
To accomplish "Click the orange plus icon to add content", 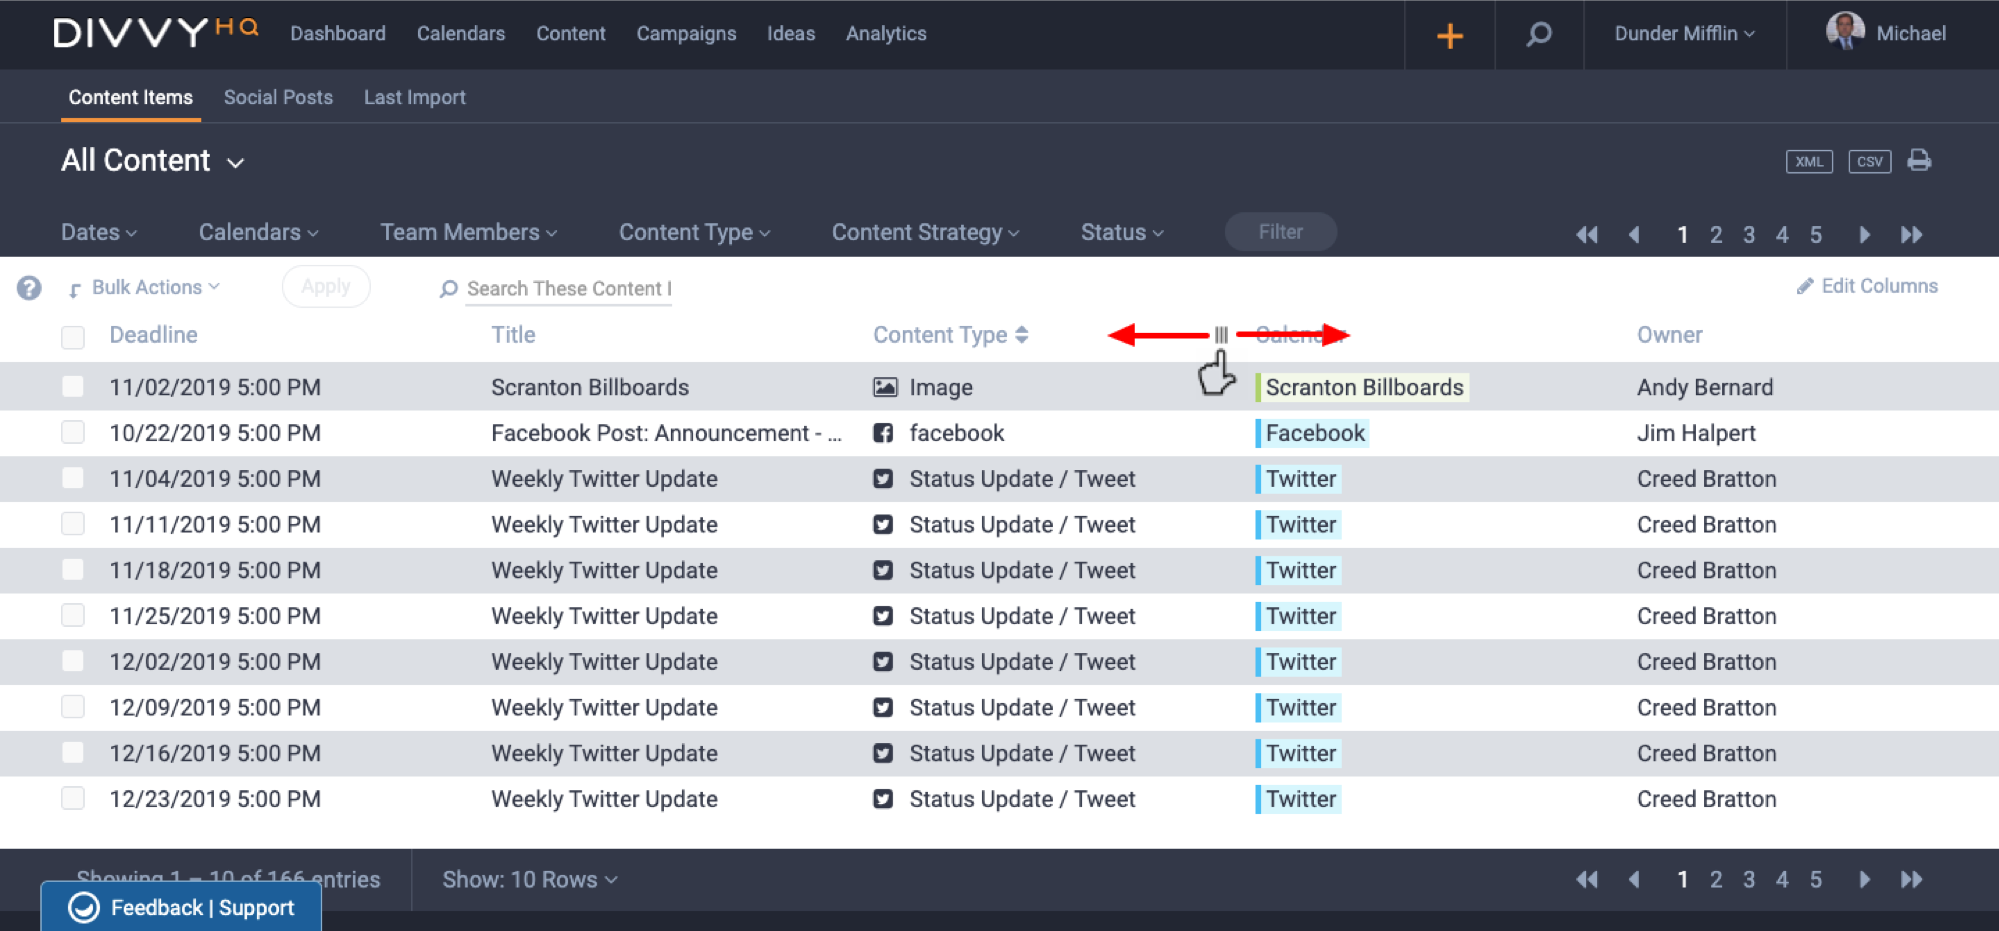I will click(1448, 34).
